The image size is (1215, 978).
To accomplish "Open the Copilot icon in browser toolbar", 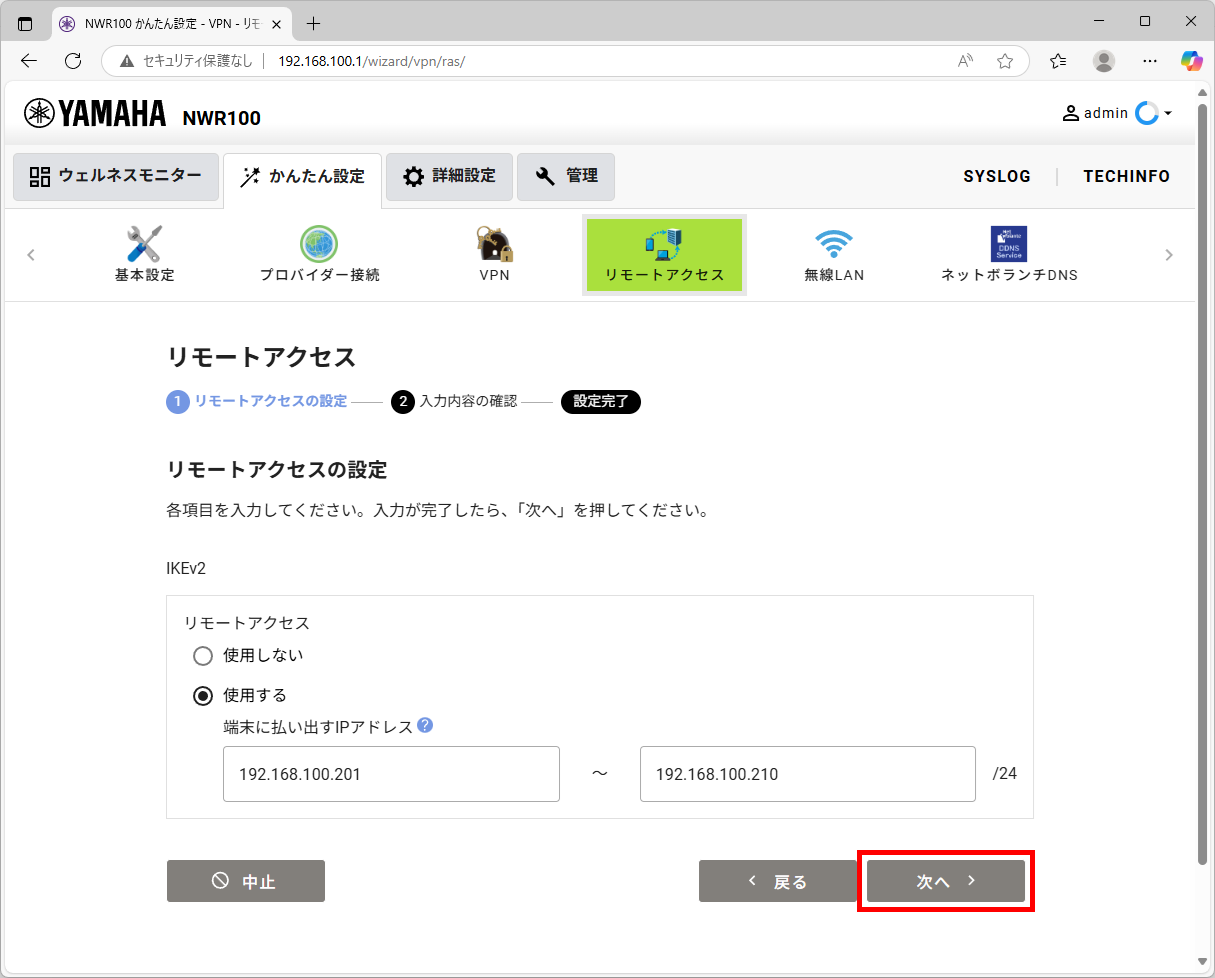I will point(1191,61).
